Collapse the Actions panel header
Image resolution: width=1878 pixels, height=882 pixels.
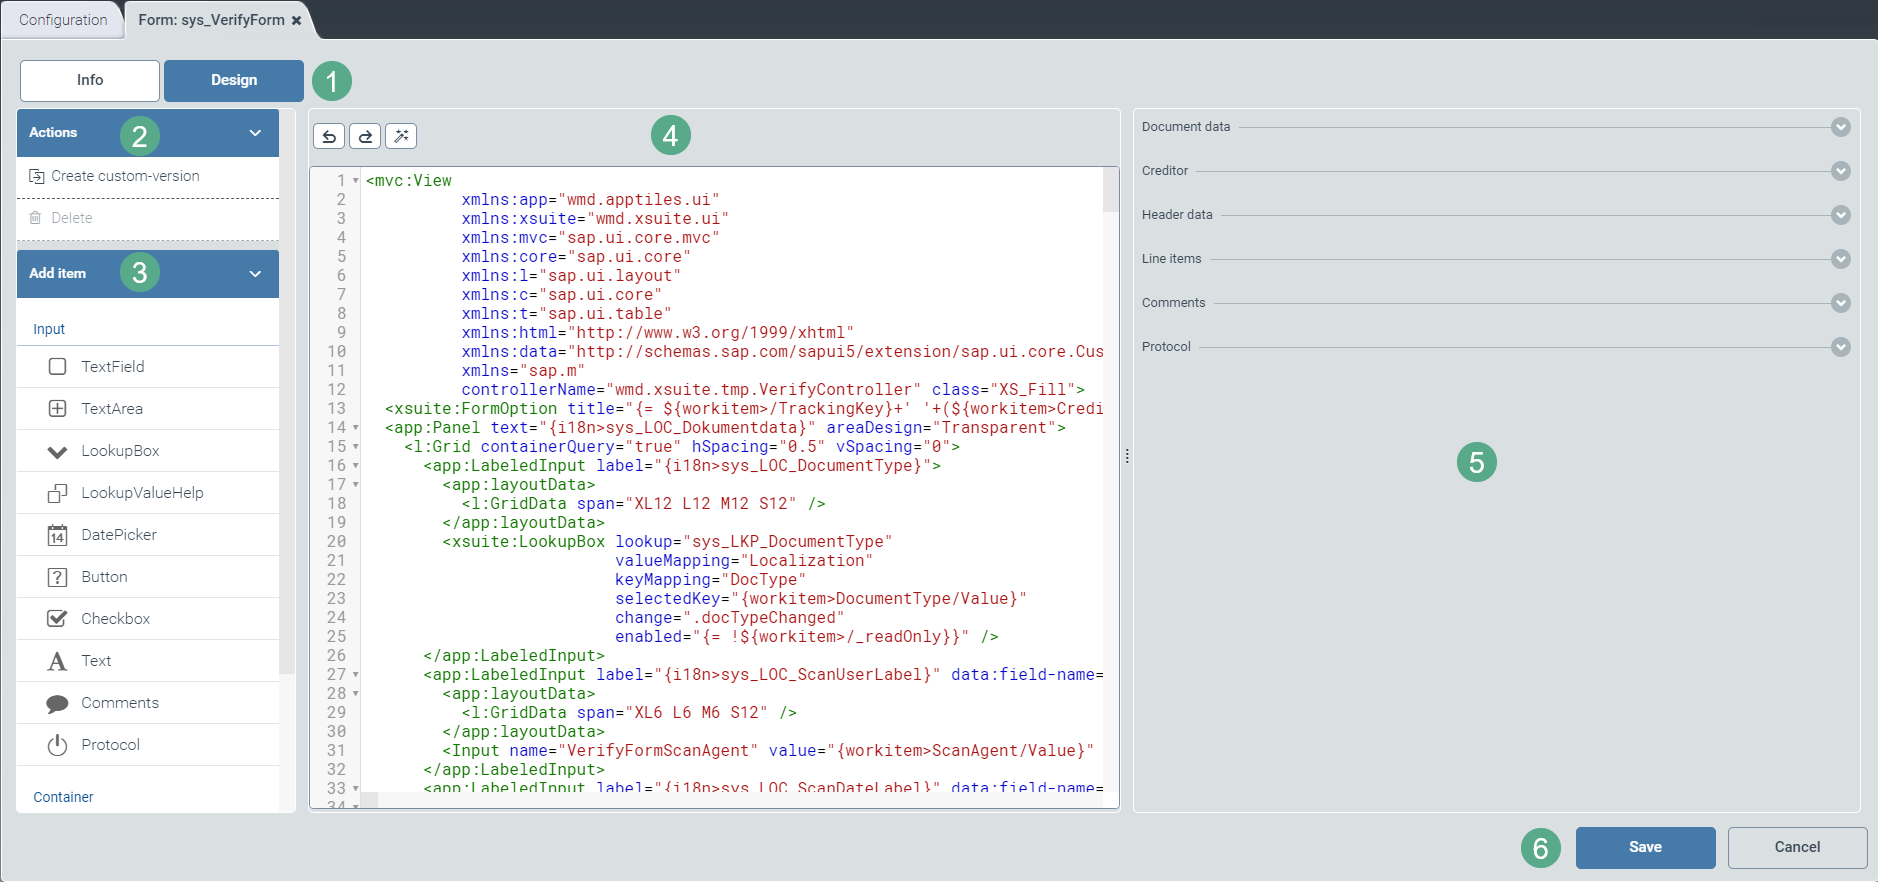[255, 133]
